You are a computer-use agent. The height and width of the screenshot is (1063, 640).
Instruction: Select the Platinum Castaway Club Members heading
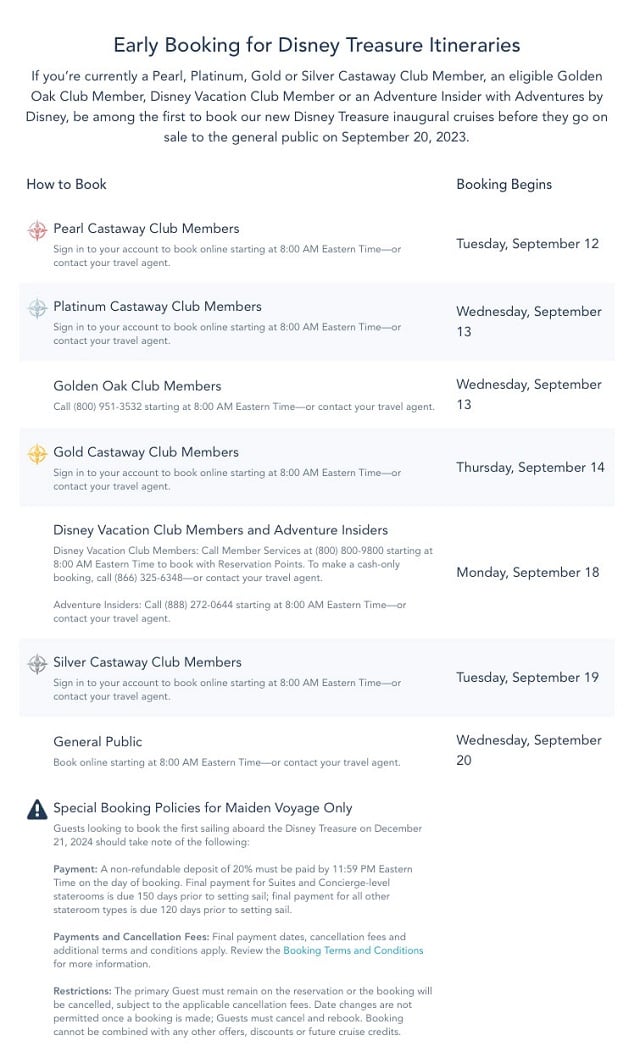coord(157,306)
